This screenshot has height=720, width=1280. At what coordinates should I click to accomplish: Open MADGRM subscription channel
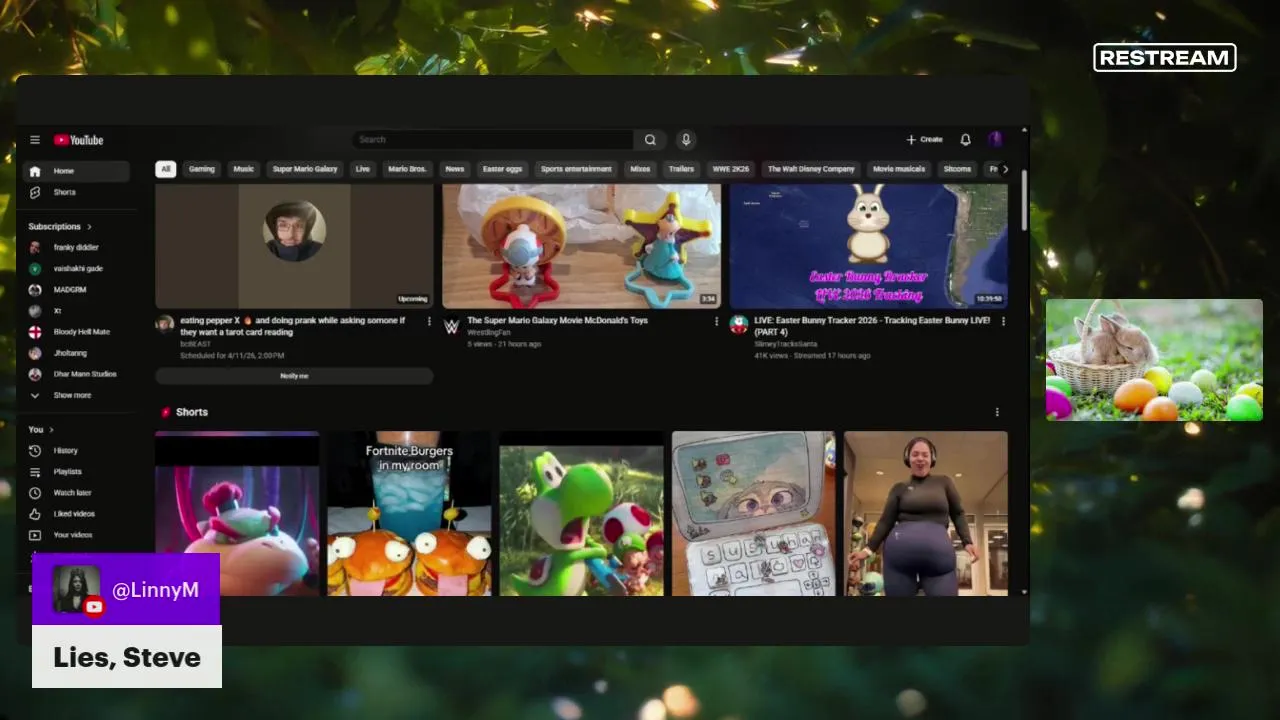pyautogui.click(x=77, y=290)
